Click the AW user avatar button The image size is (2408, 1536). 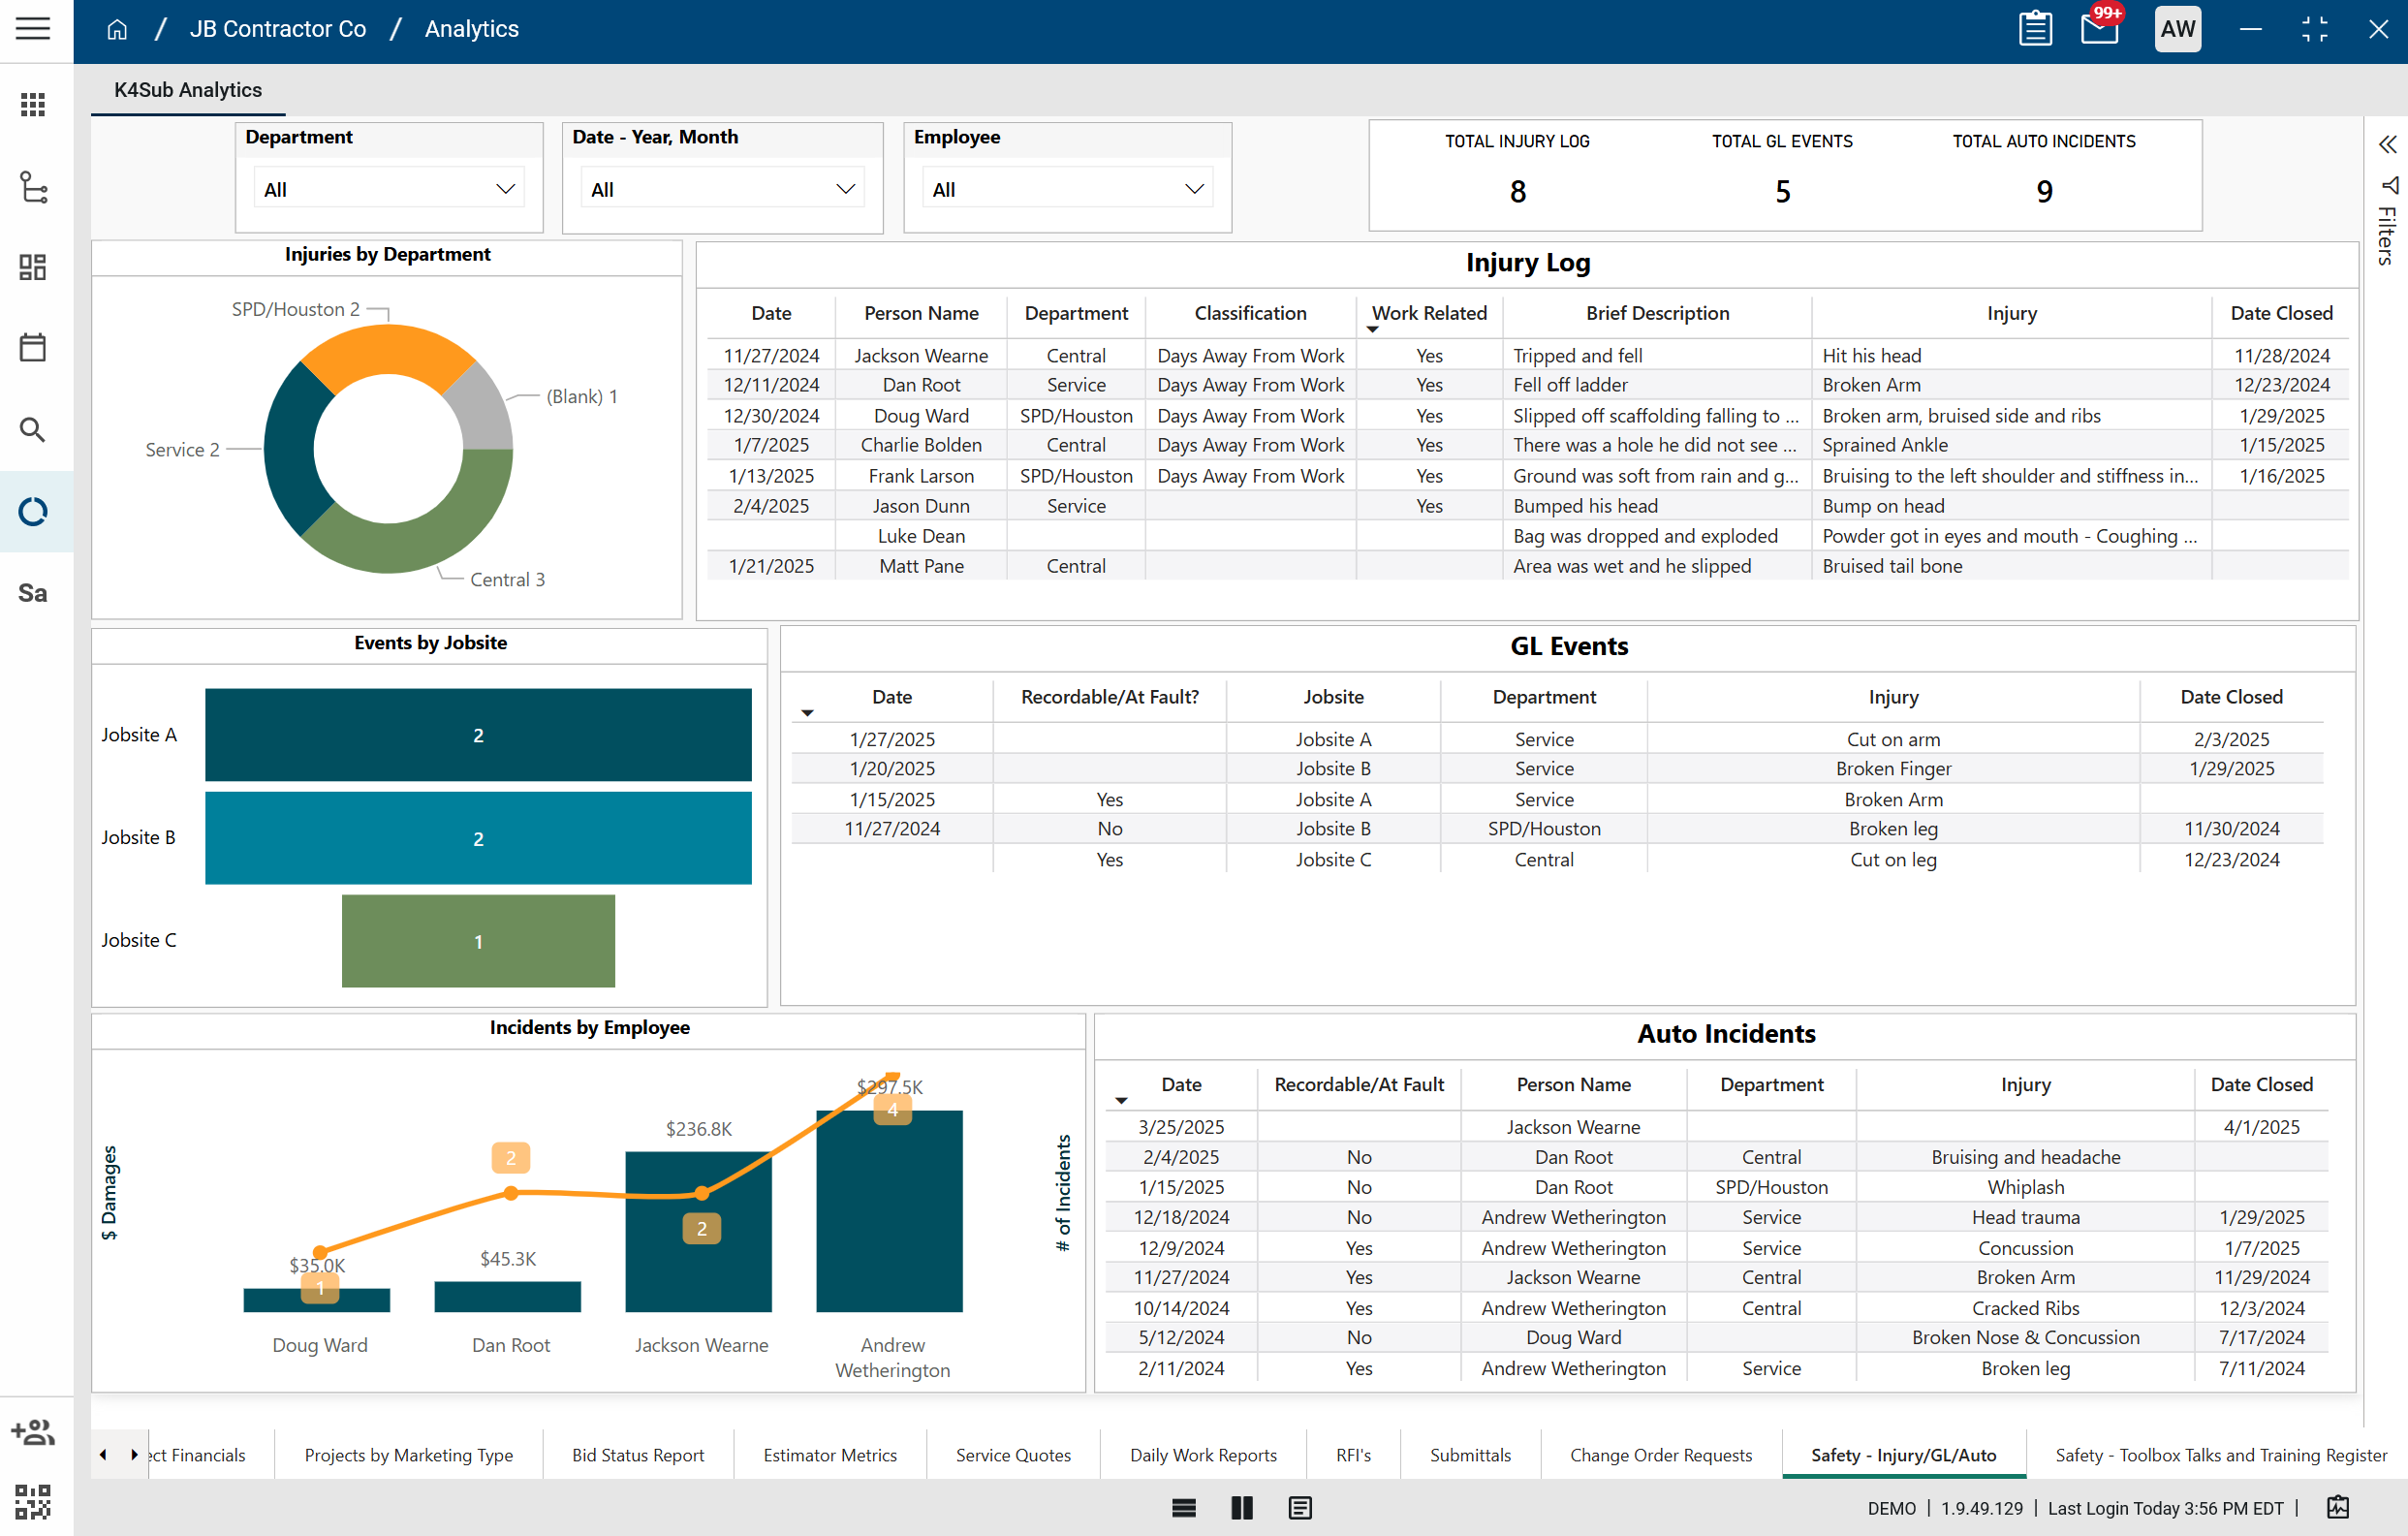coord(2176,28)
